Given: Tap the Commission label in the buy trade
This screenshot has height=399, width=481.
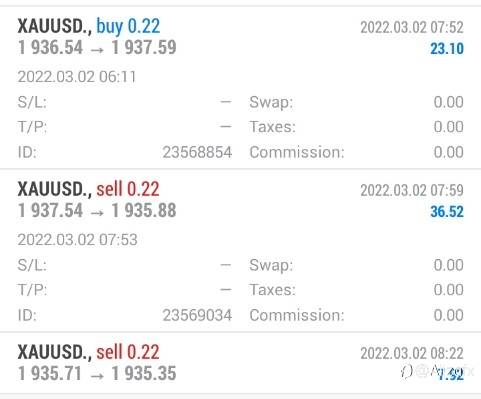Looking at the screenshot, I should 297,152.
